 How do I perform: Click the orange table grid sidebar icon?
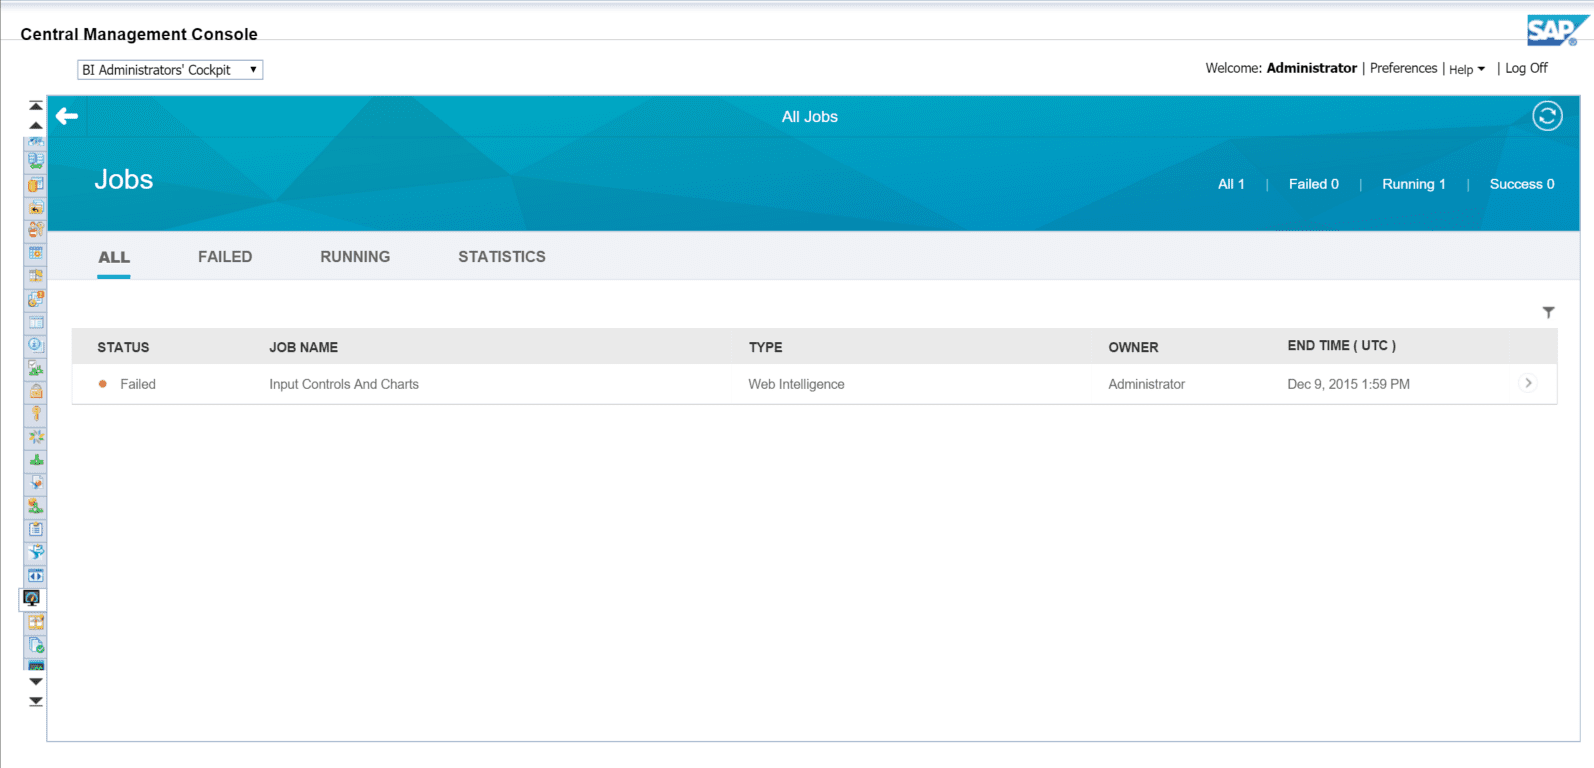36,622
